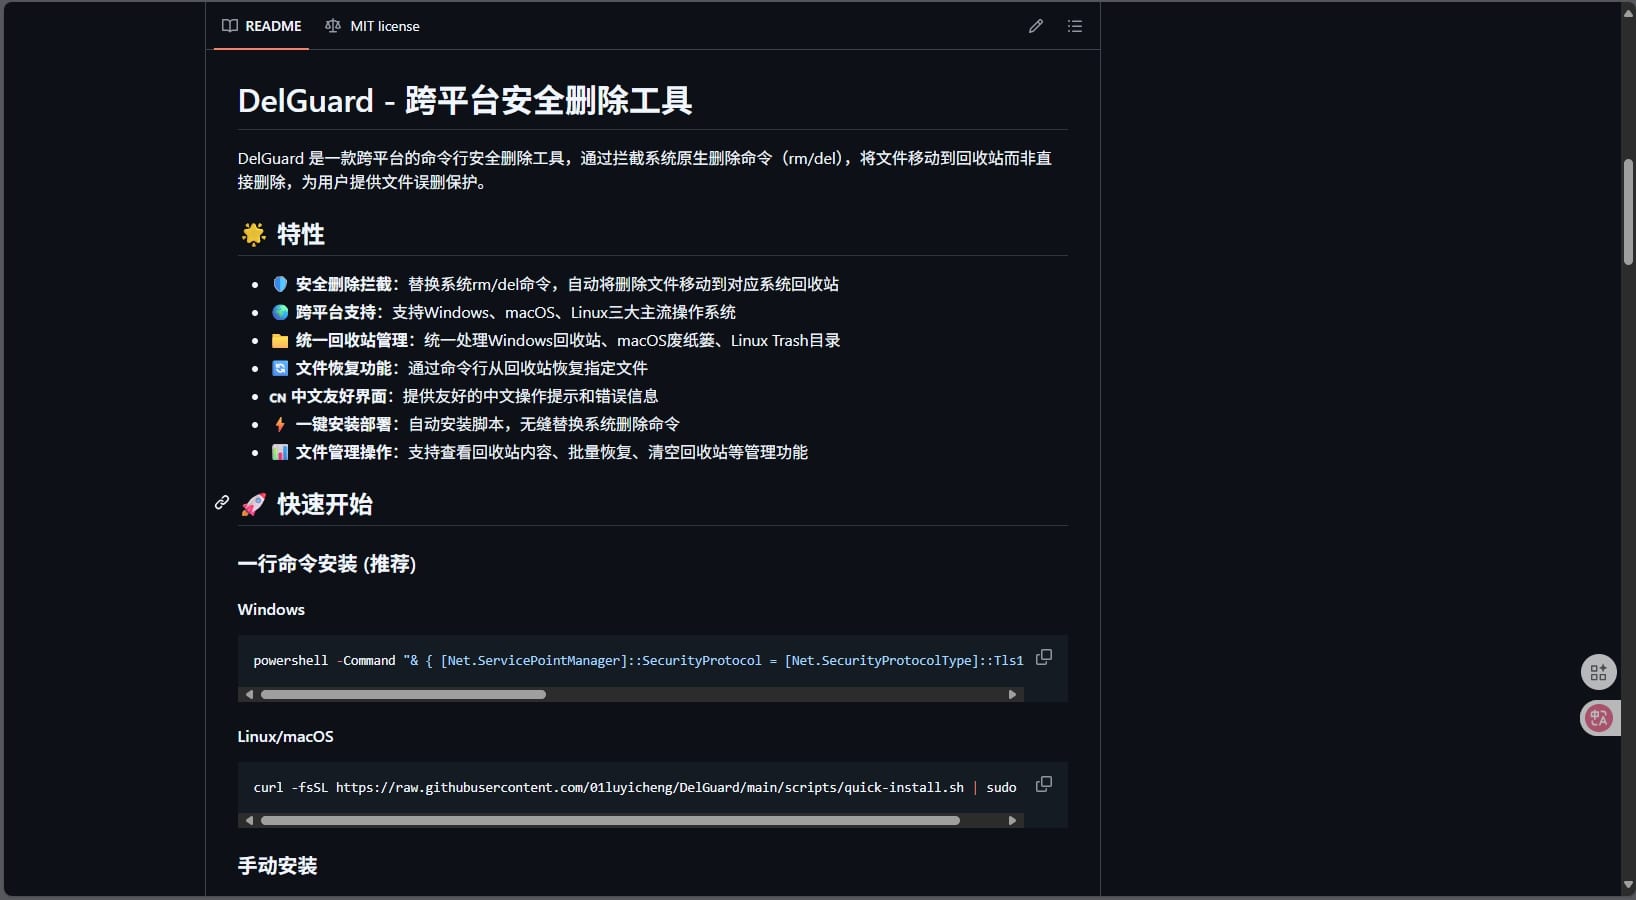Click the scales icon beside MIT license

(x=332, y=26)
